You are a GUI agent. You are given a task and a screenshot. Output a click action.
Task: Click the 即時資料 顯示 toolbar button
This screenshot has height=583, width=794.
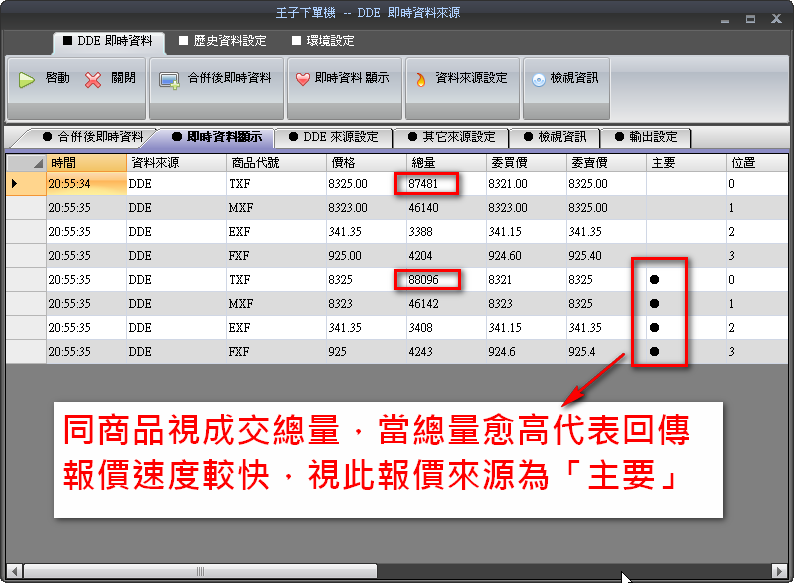(344, 88)
